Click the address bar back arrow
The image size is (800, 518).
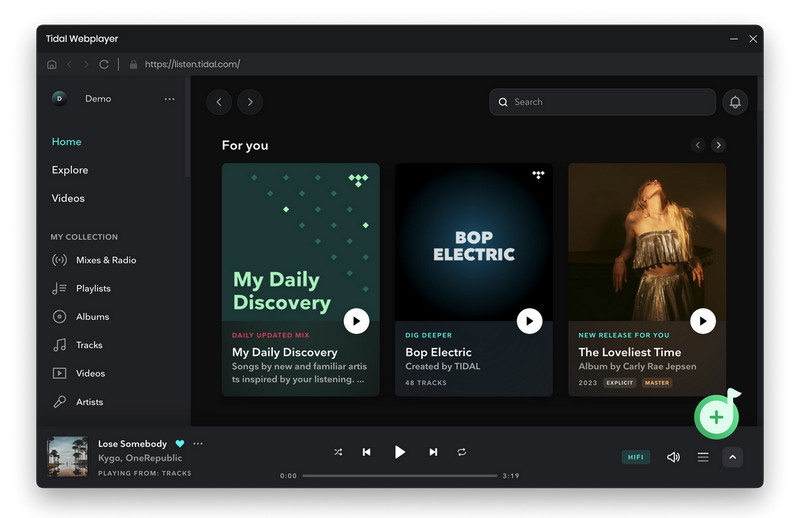[69, 64]
